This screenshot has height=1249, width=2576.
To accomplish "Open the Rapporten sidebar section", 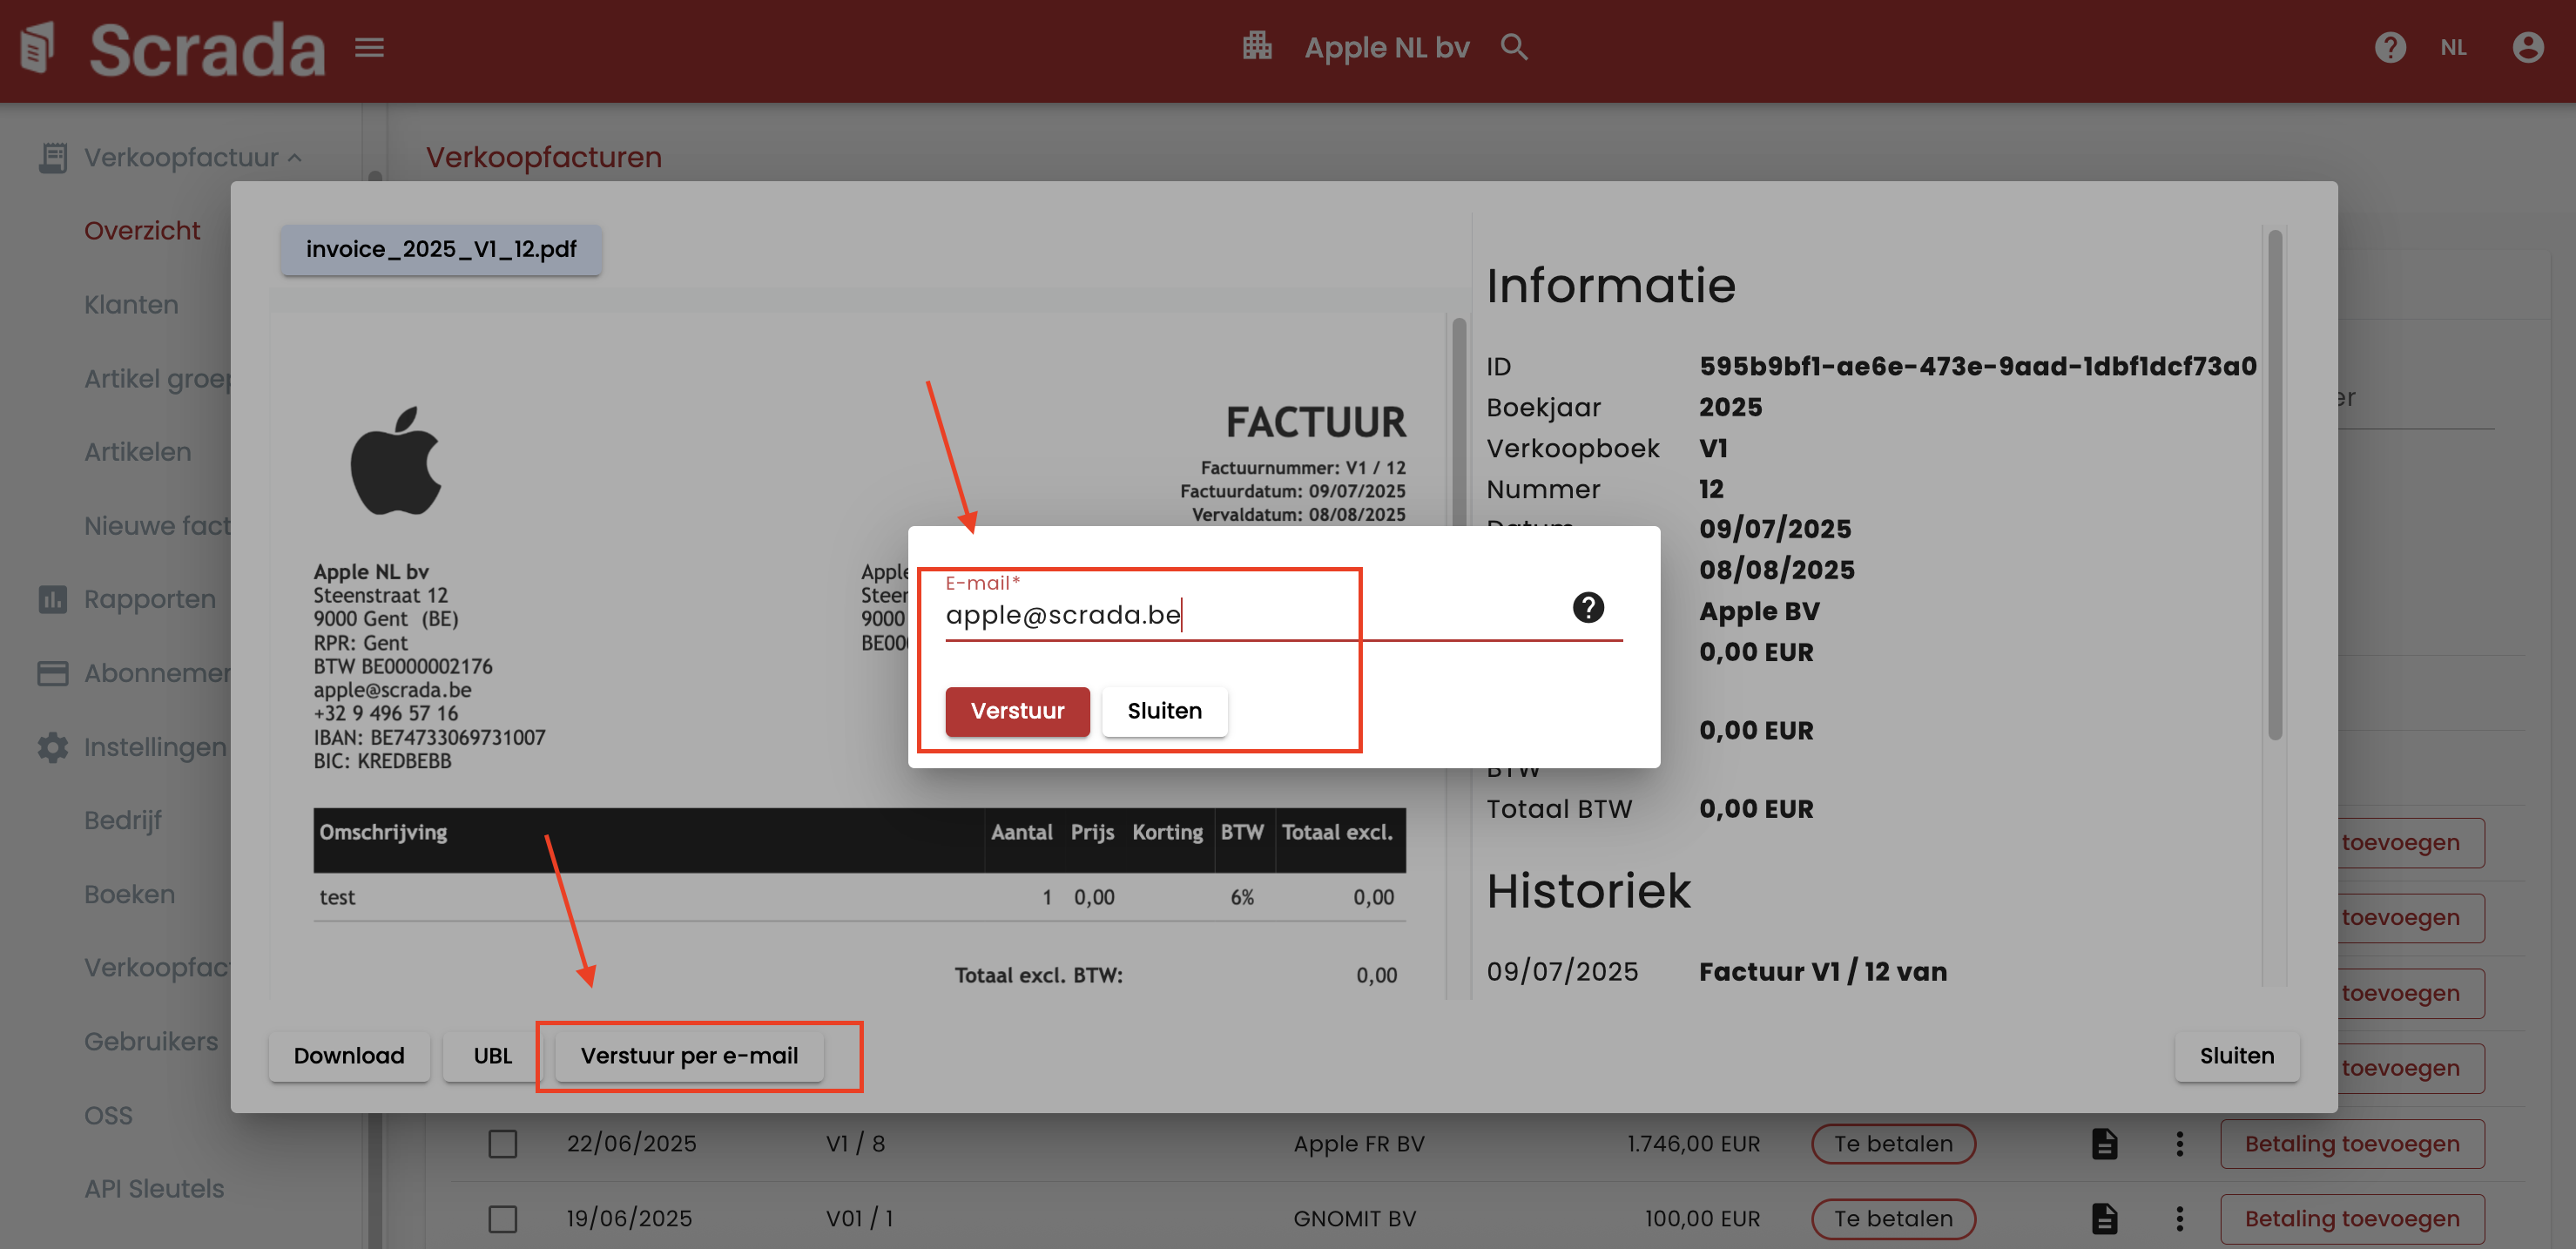I will click(x=149, y=599).
